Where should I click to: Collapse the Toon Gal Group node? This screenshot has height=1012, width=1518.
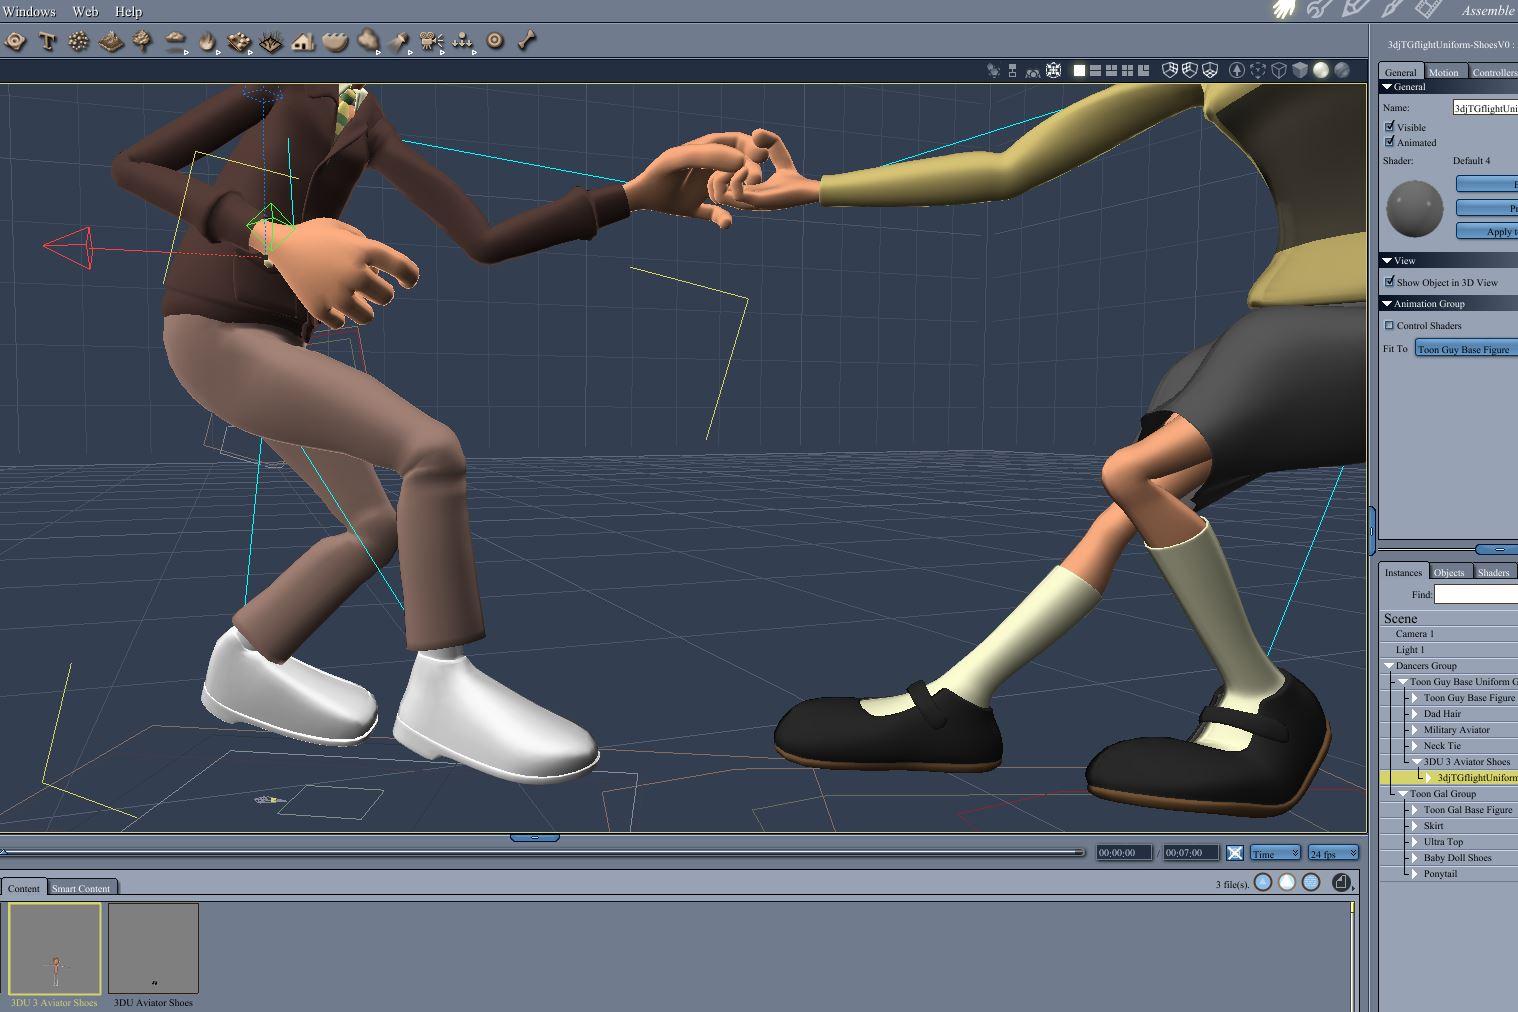[1403, 794]
